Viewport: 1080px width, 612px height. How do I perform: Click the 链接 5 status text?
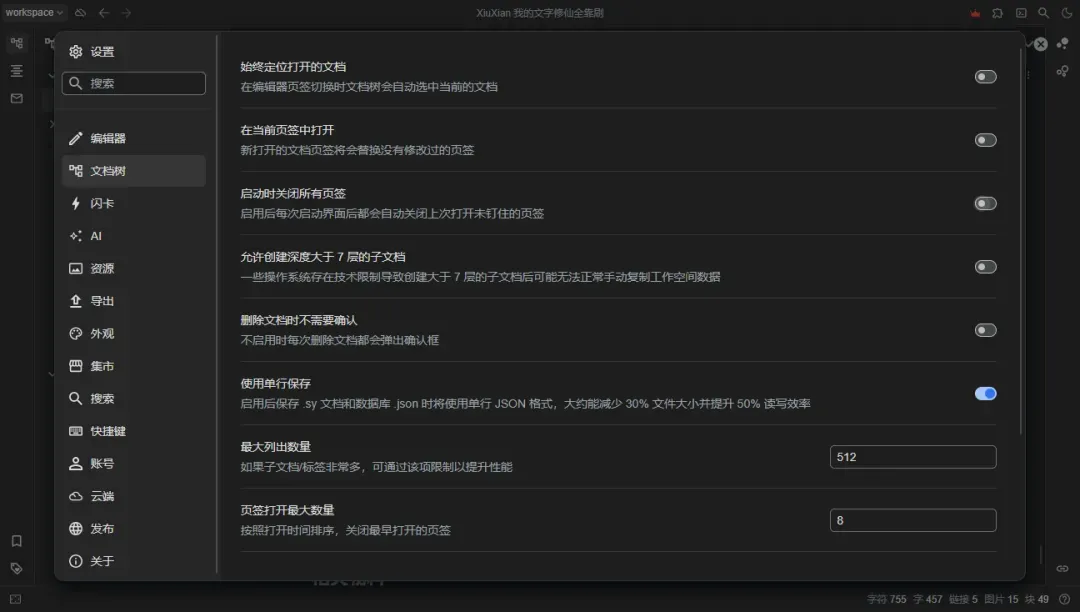point(963,600)
